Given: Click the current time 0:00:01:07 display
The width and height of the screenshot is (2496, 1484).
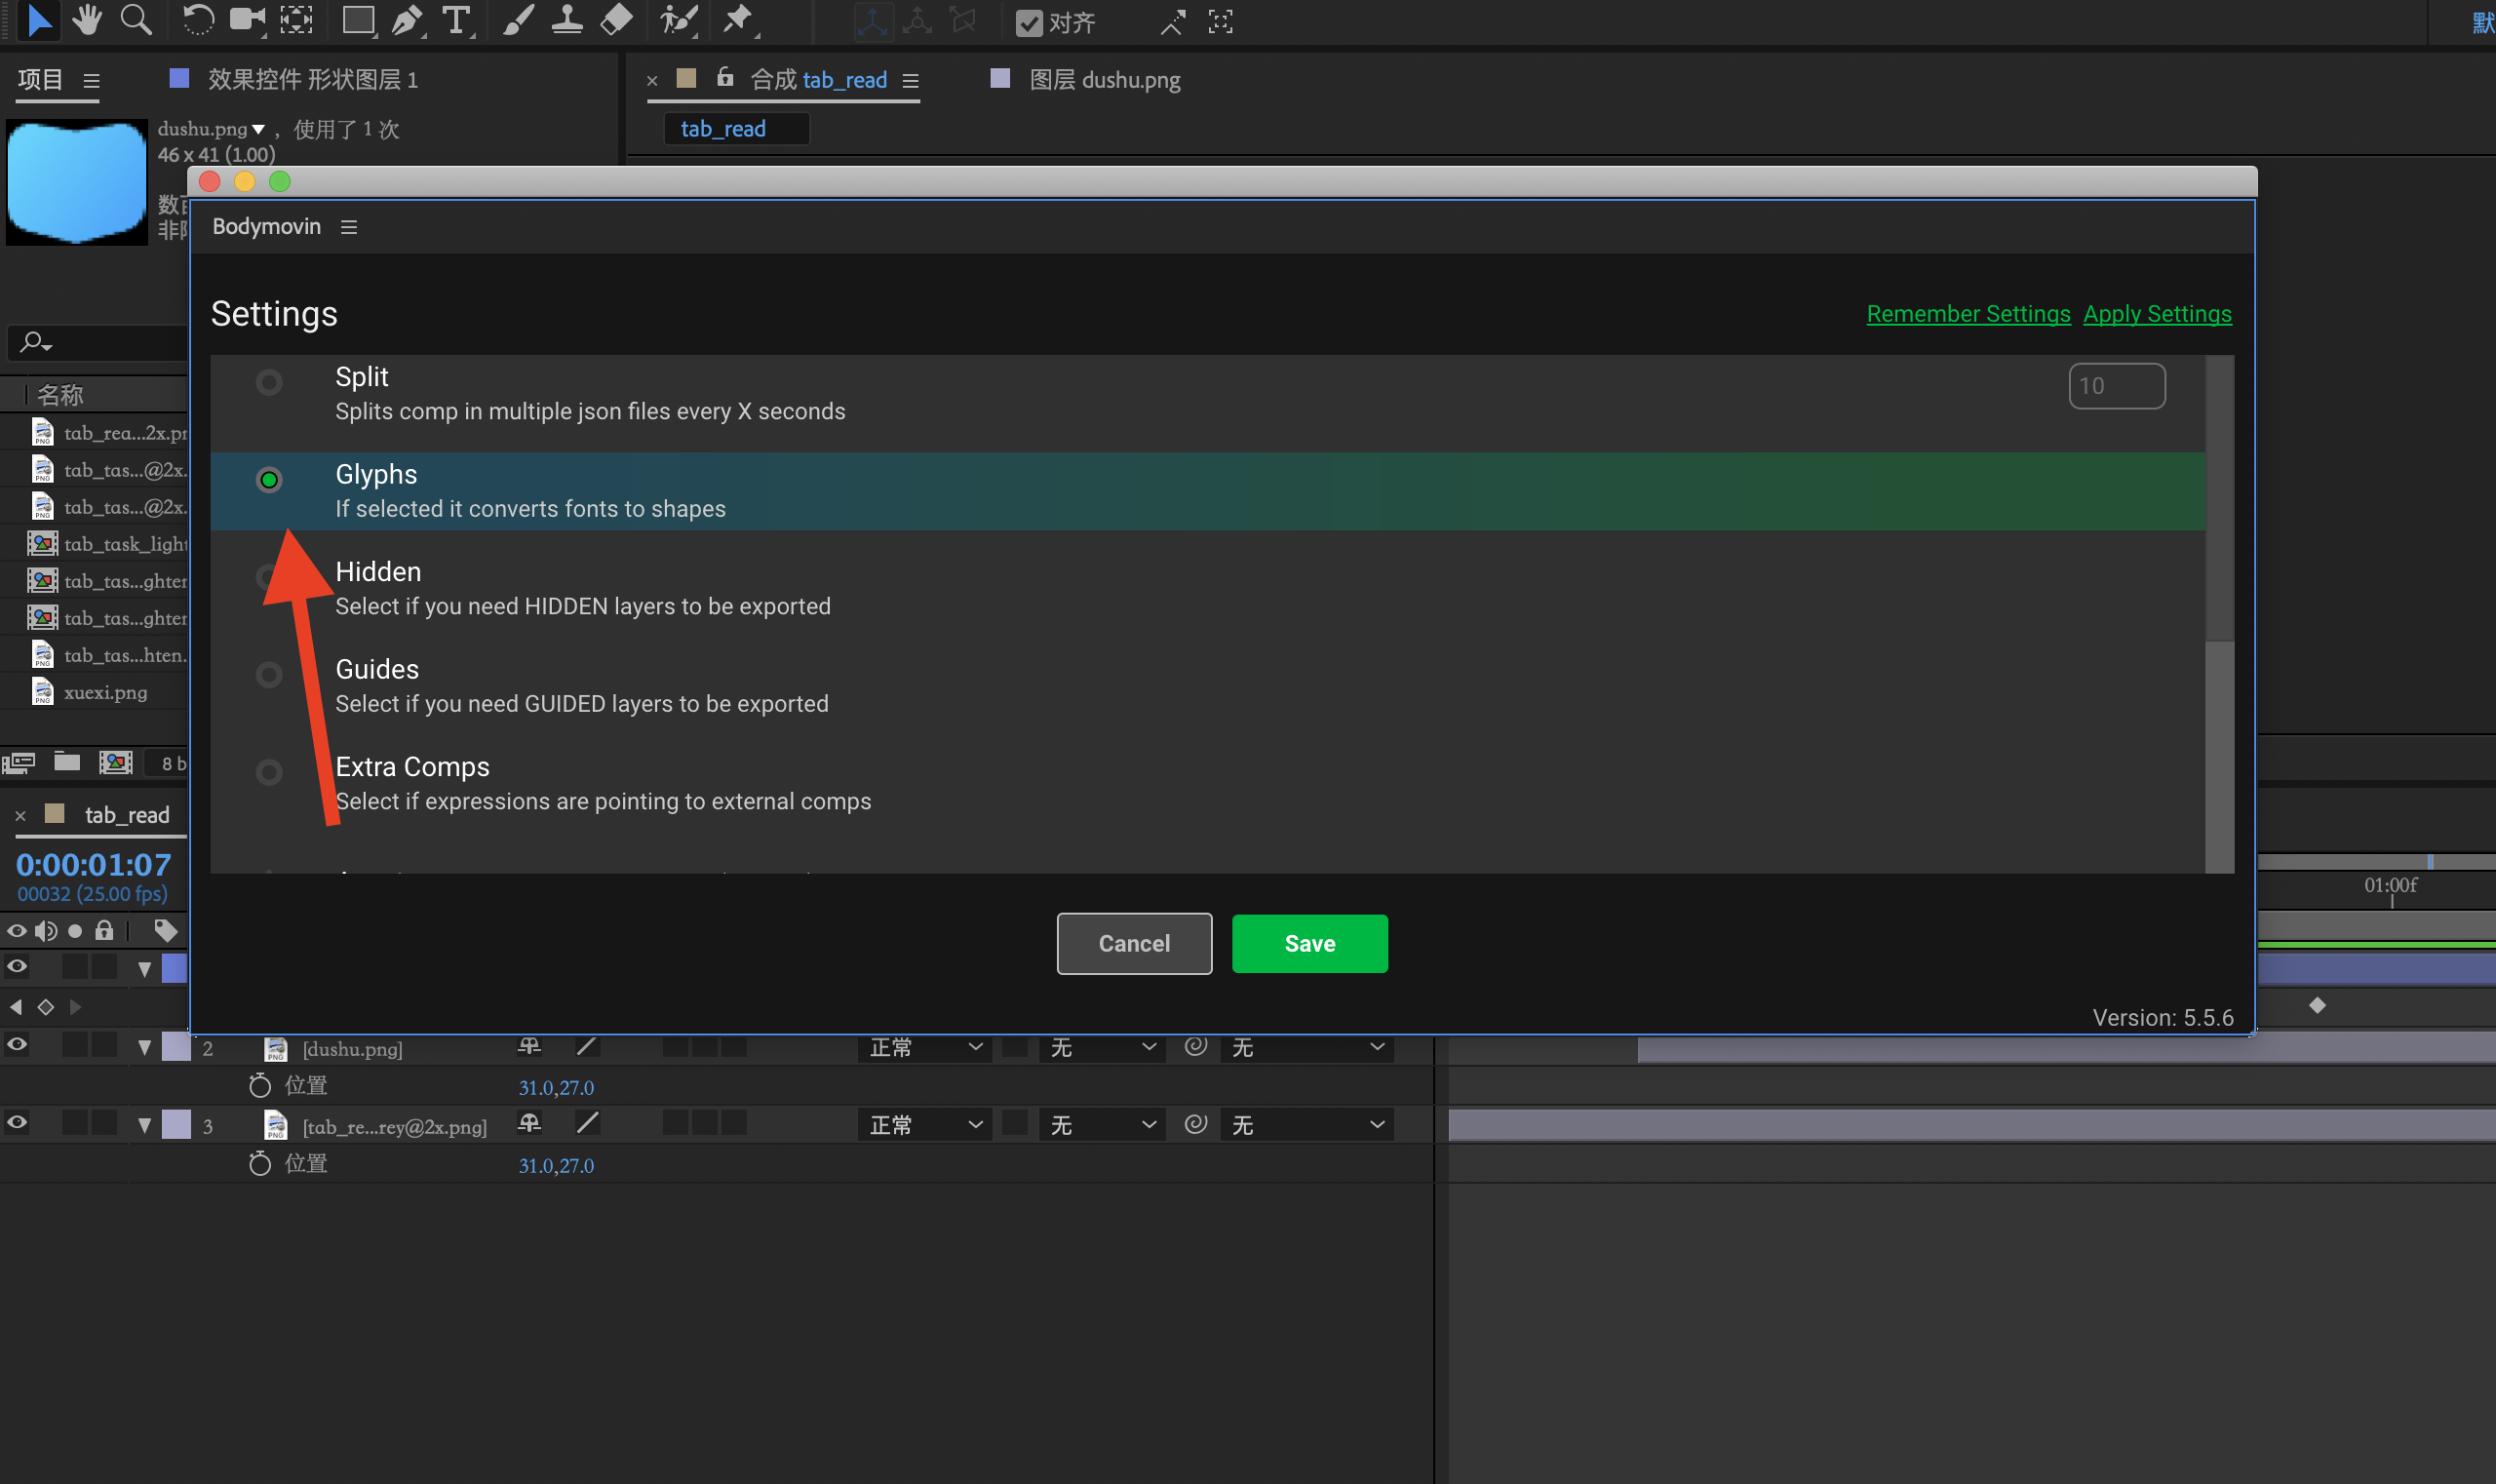Looking at the screenshot, I should tap(93, 864).
